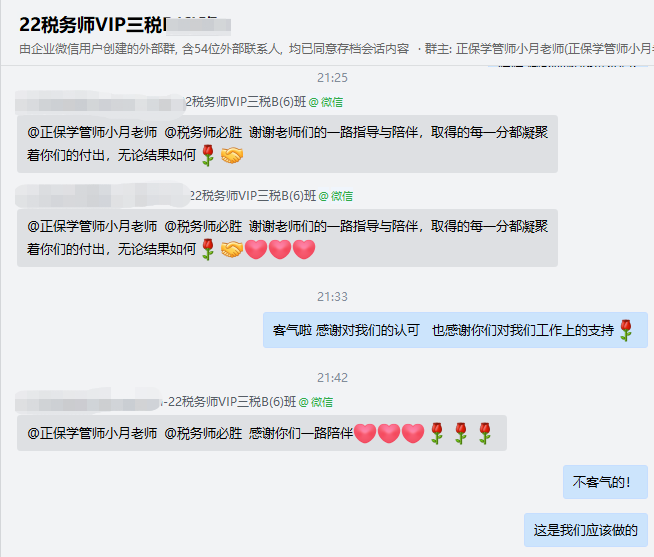Click the 21:25 timestamp label
The width and height of the screenshot is (654, 557).
point(332,78)
